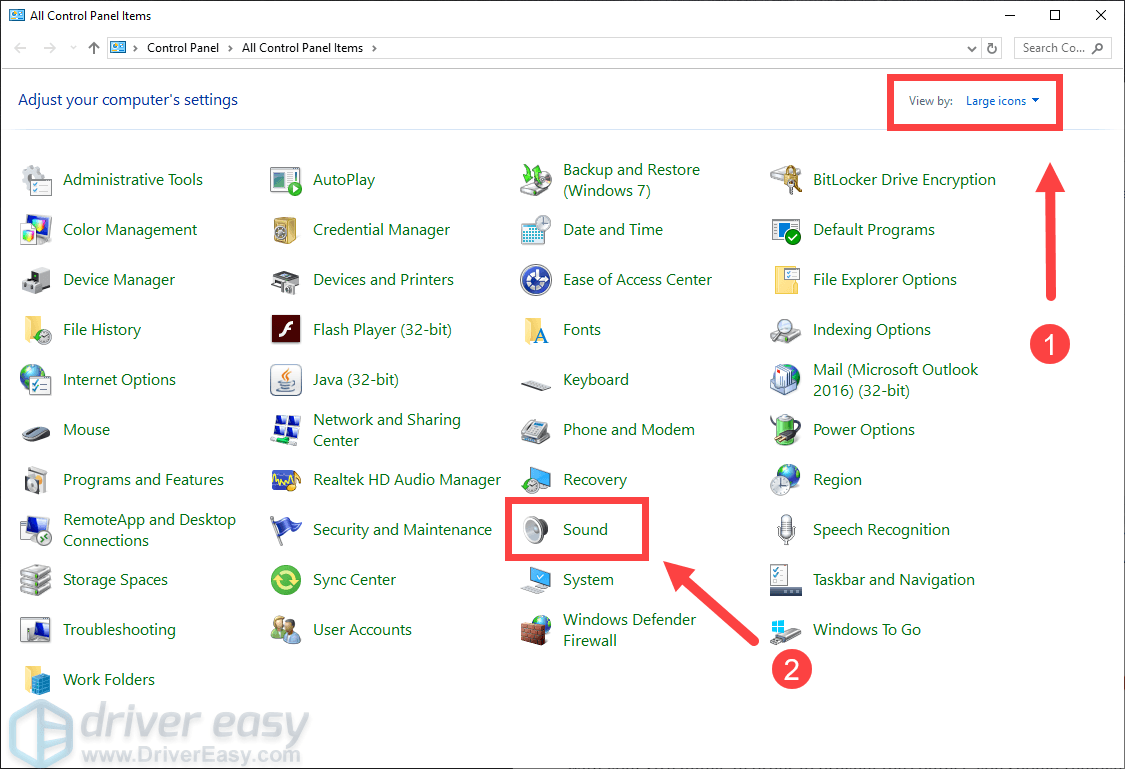
Task: Click the Windows Defender Firewall icon
Action: coord(535,631)
